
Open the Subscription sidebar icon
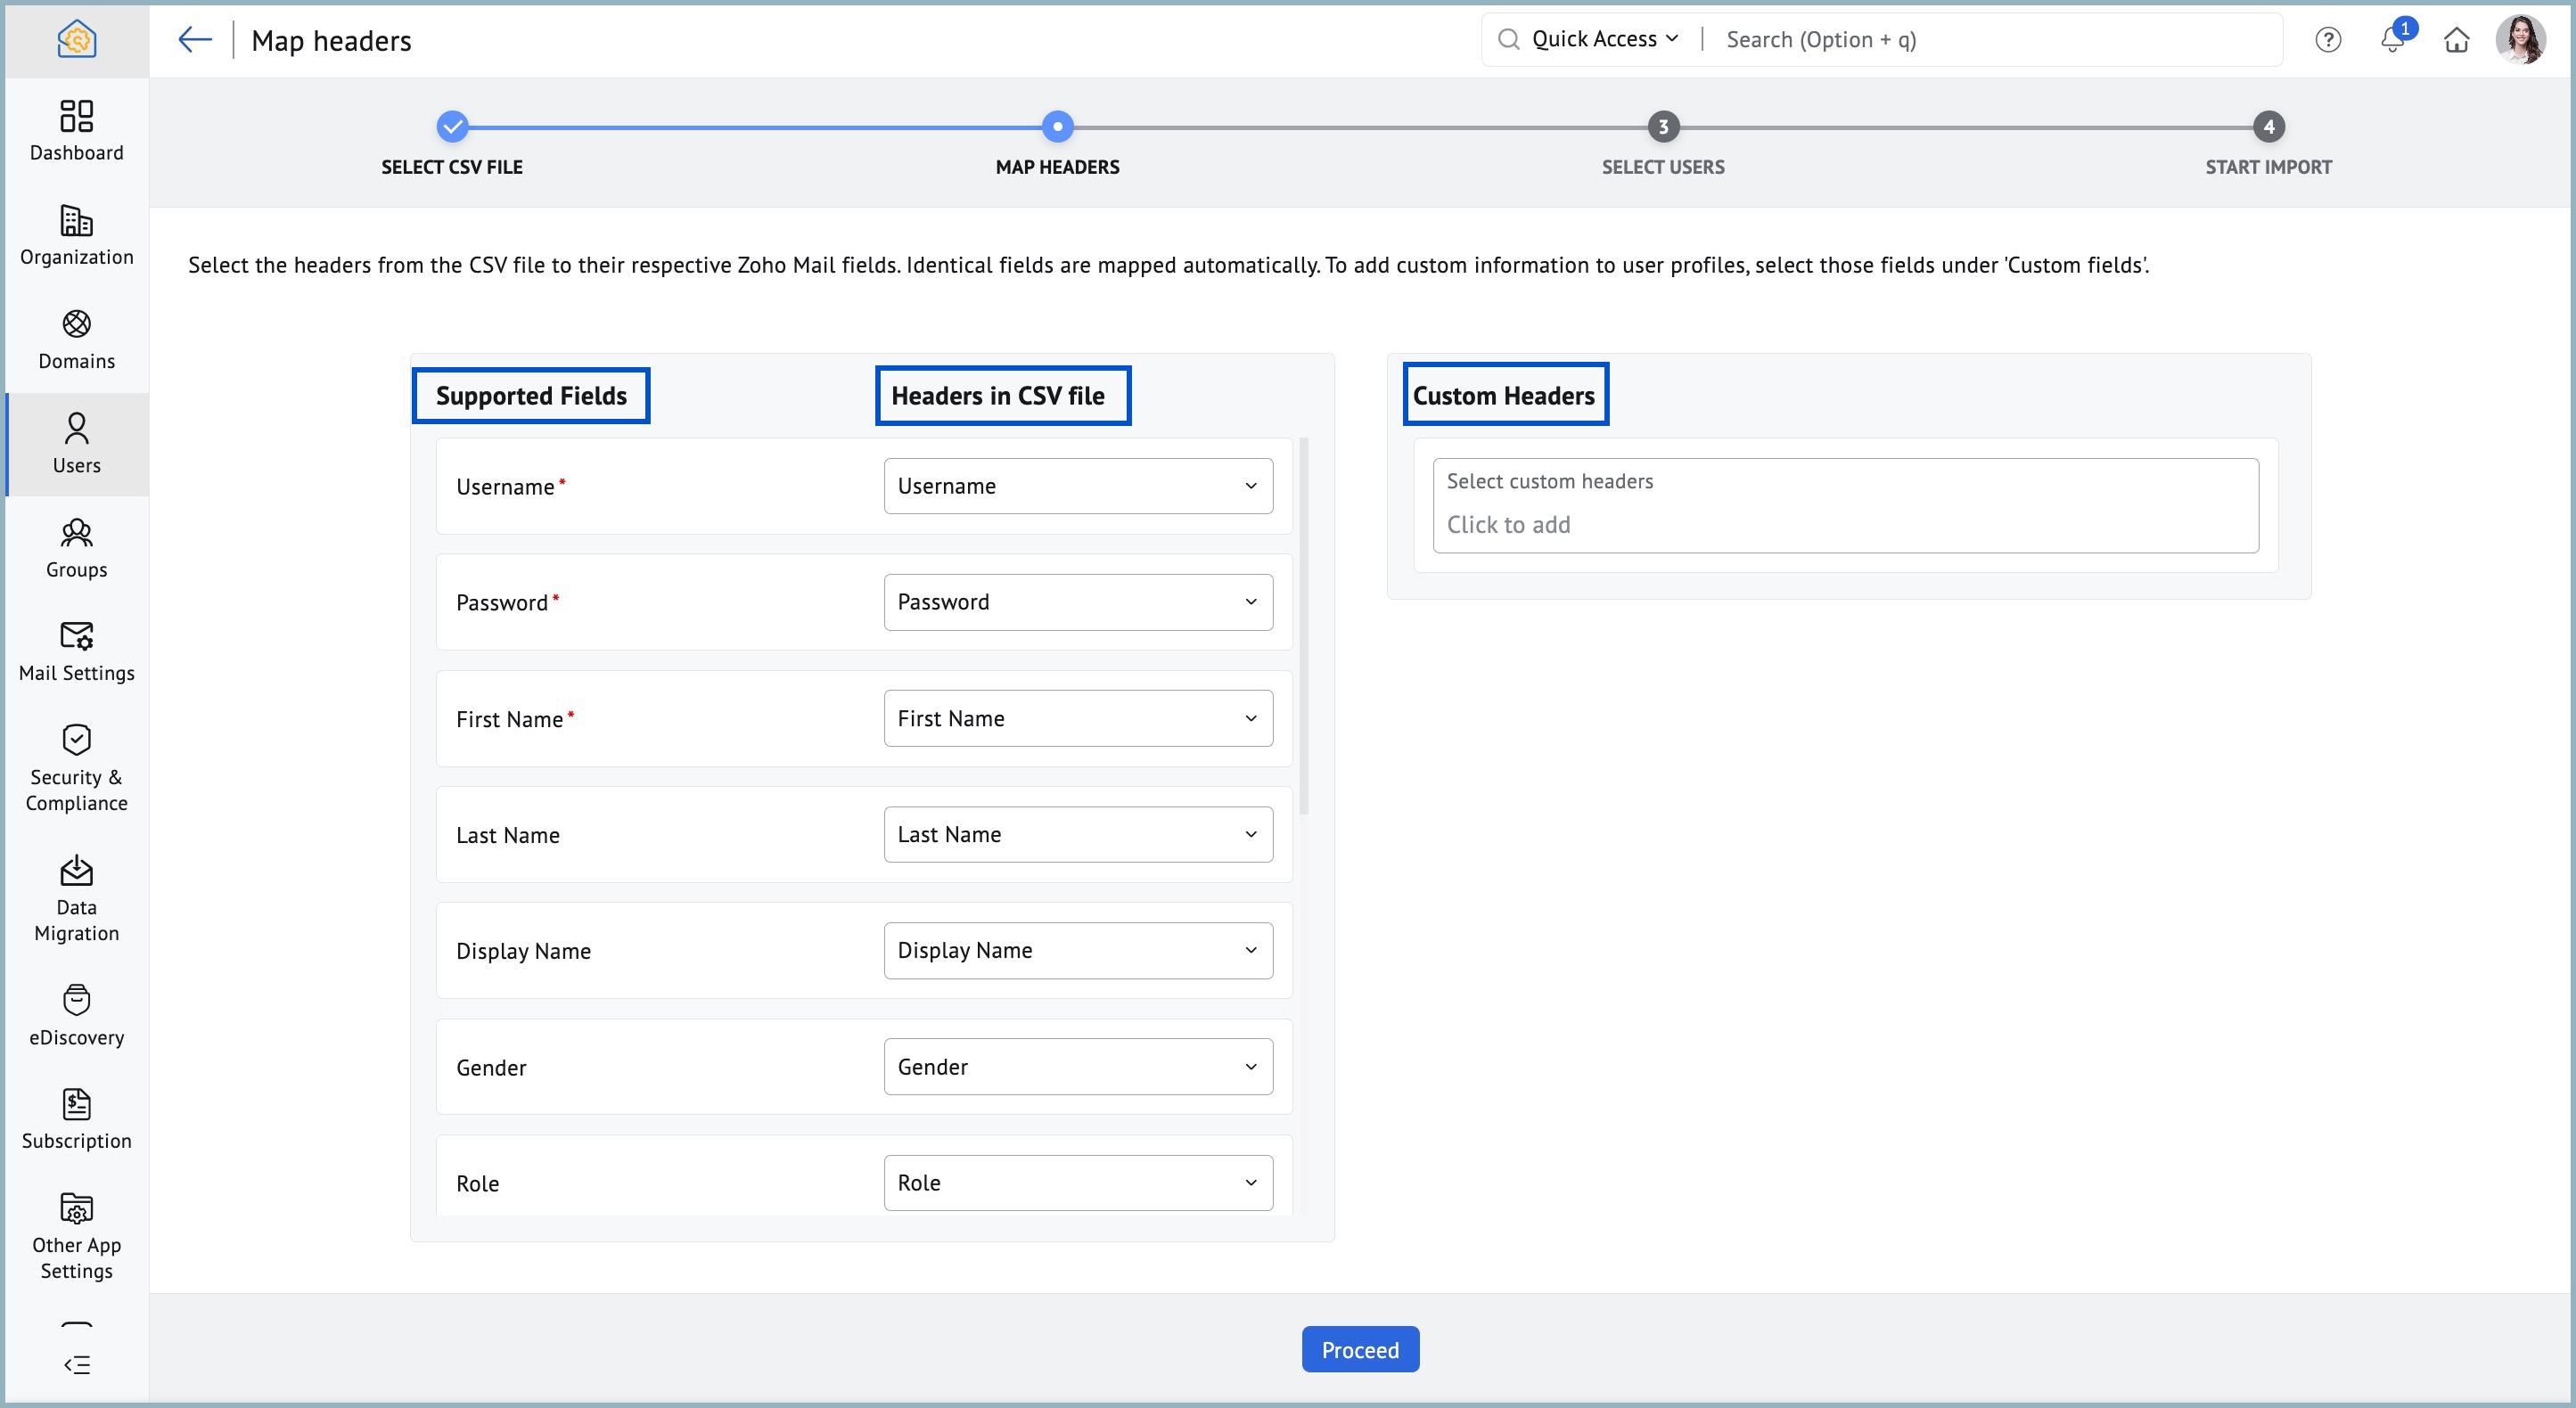point(77,1120)
